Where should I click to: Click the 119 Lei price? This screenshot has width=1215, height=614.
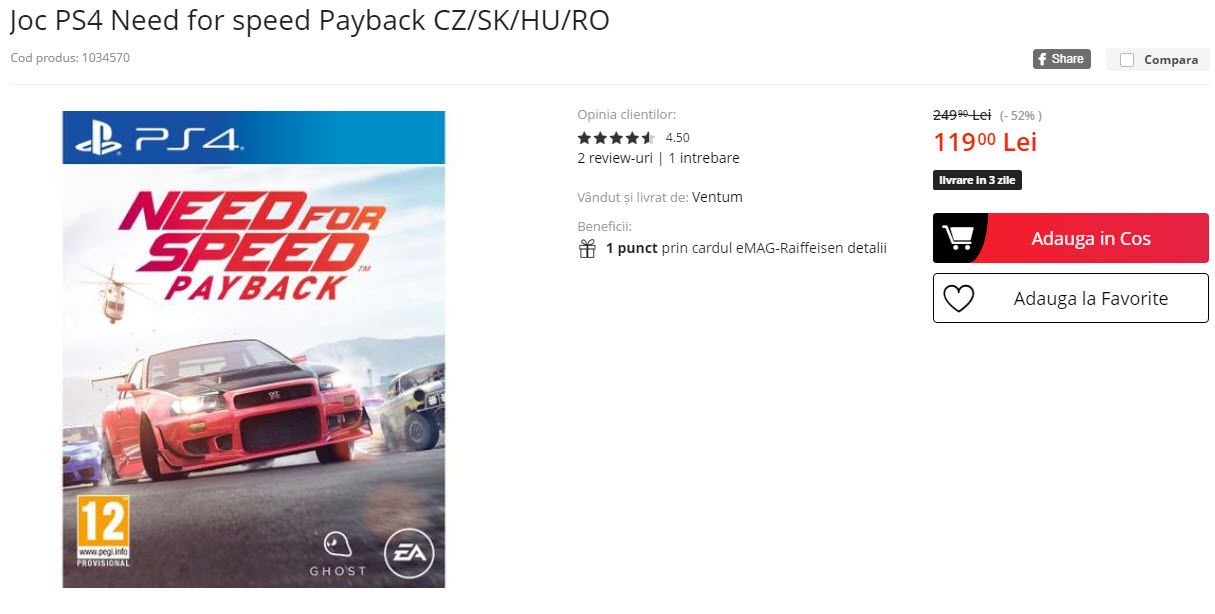985,142
